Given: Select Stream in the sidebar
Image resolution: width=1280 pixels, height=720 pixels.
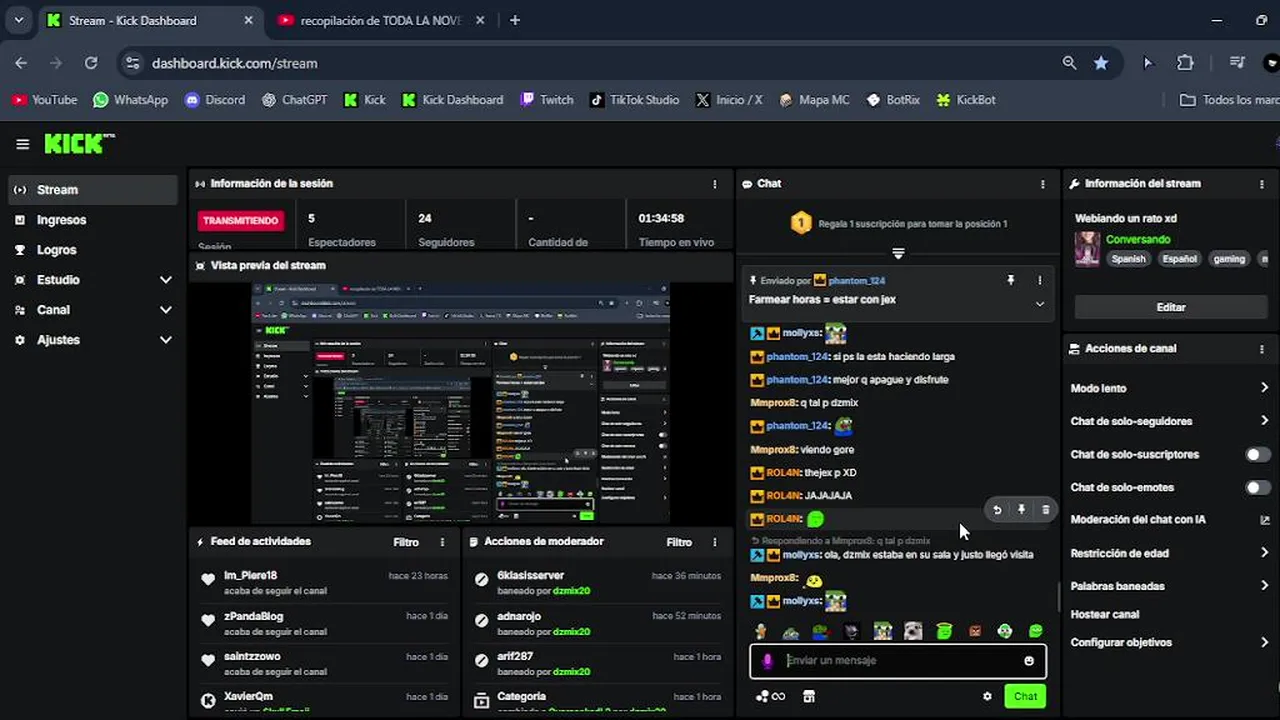Looking at the screenshot, I should tap(93, 190).
